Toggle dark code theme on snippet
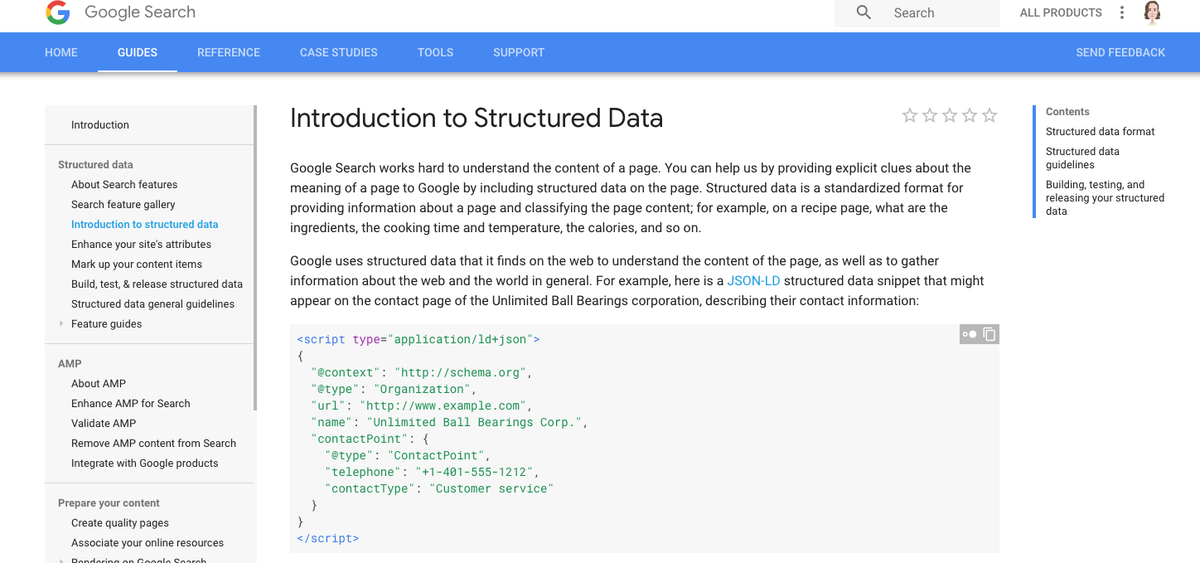 [x=967, y=334]
